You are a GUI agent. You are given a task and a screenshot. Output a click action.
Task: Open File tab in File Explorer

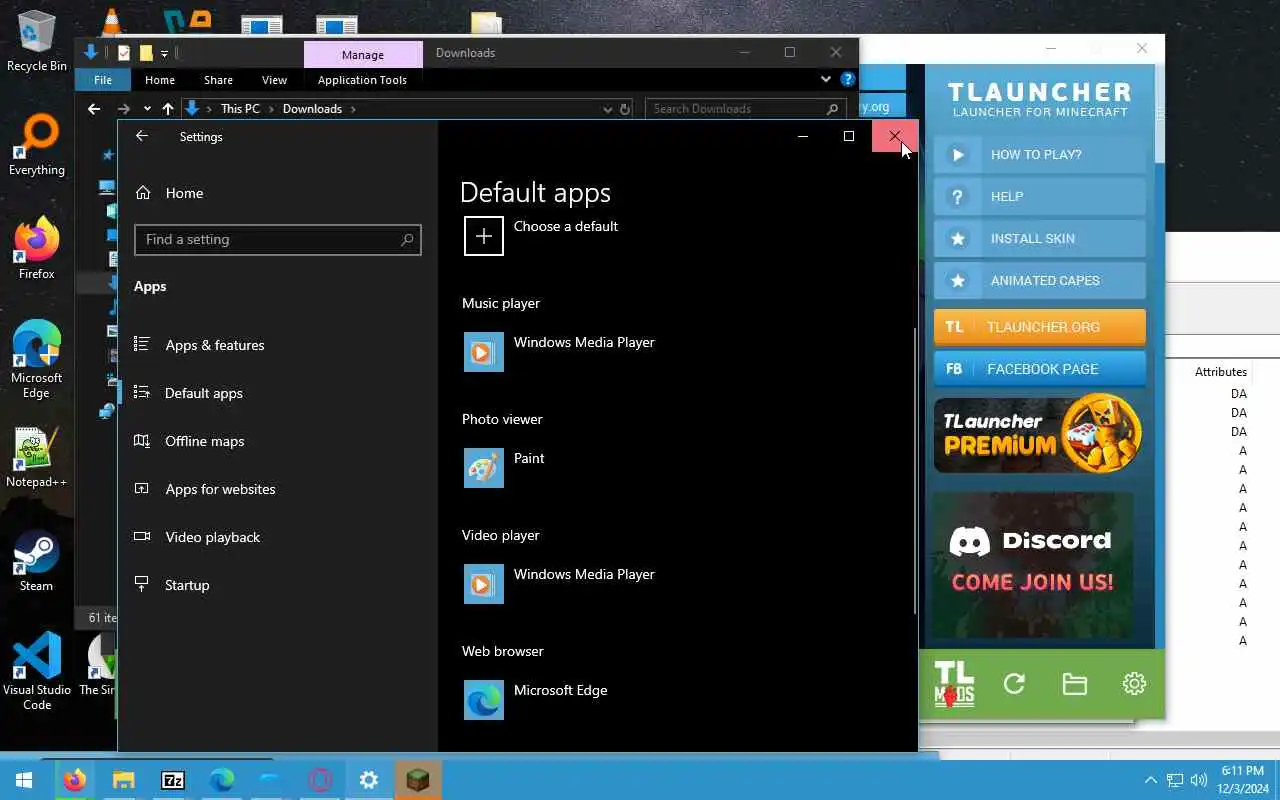(x=103, y=80)
